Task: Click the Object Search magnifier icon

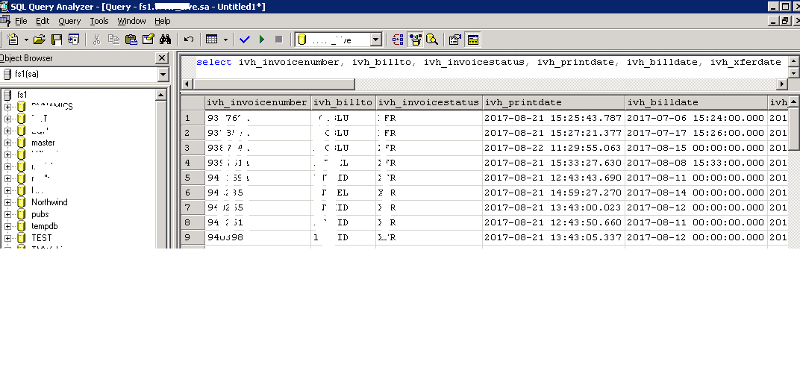Action: click(x=432, y=39)
